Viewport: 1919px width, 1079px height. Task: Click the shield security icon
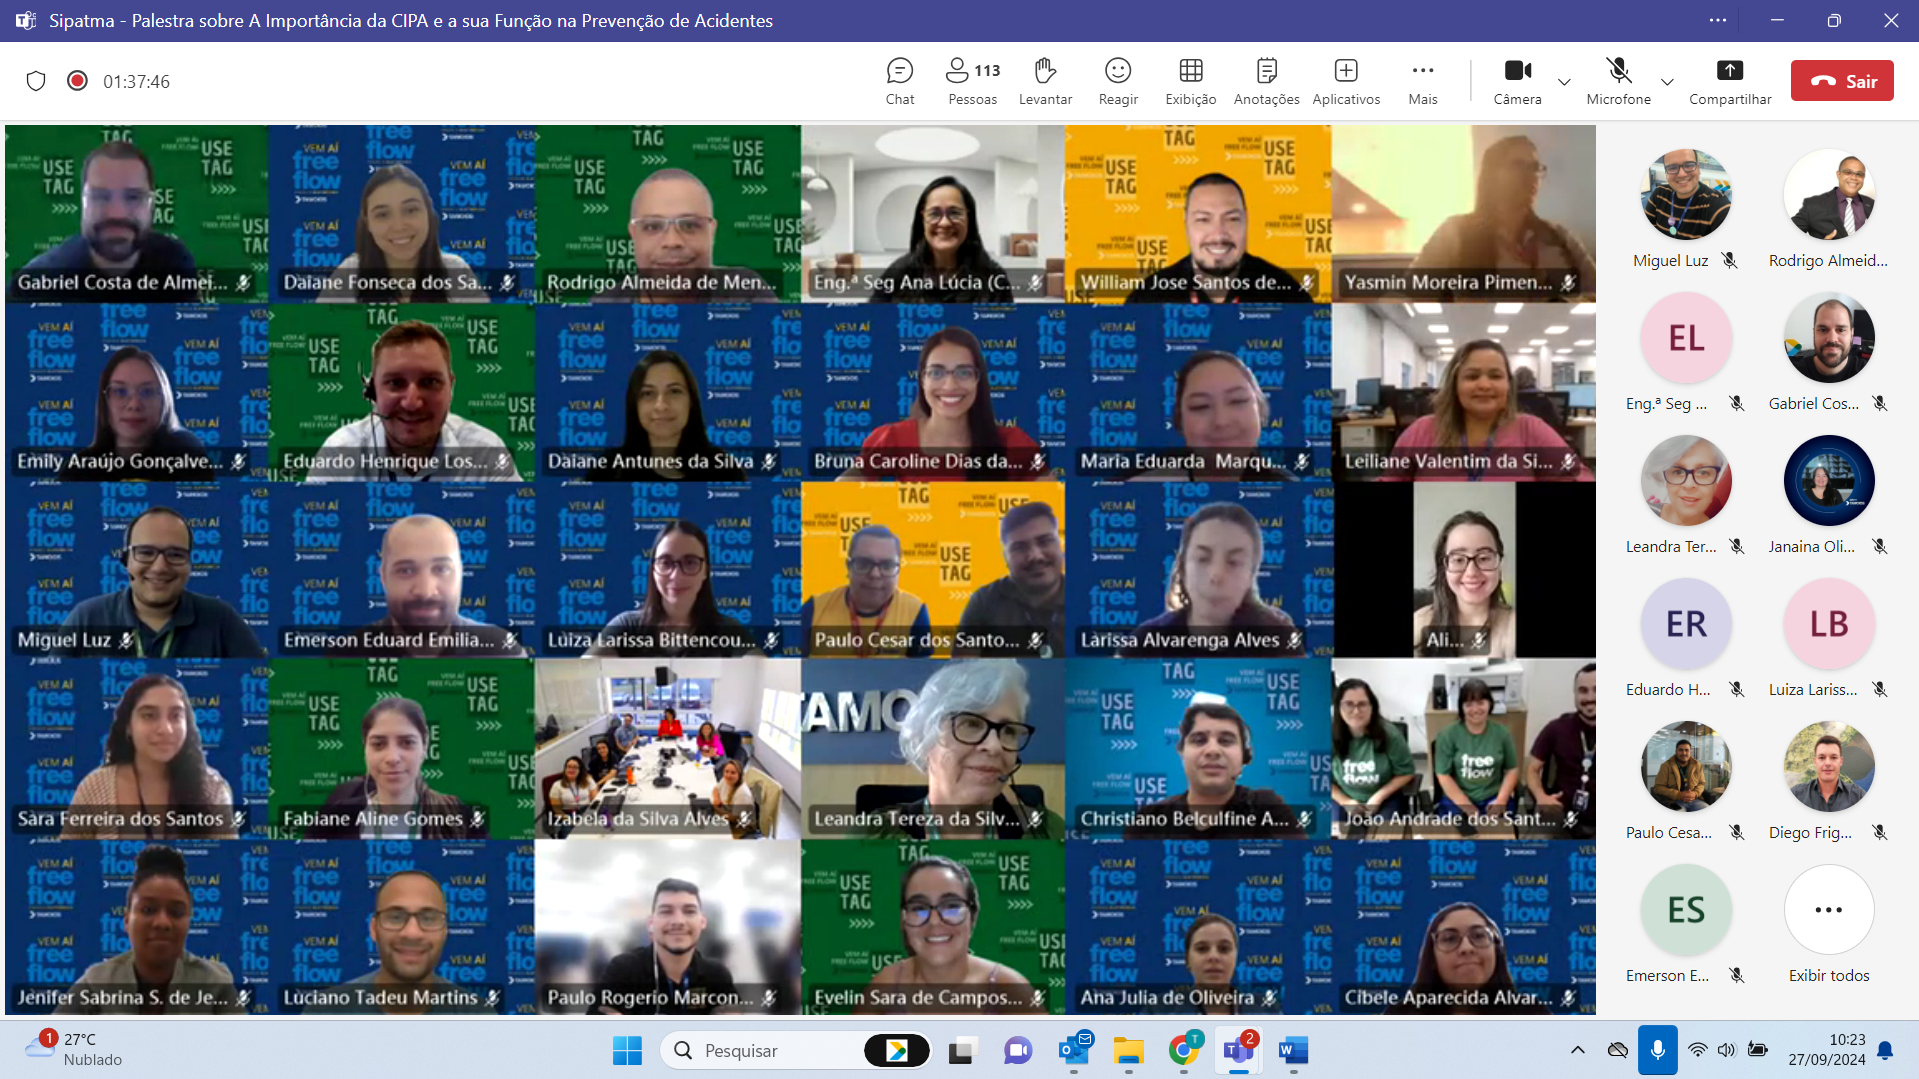pyautogui.click(x=36, y=81)
